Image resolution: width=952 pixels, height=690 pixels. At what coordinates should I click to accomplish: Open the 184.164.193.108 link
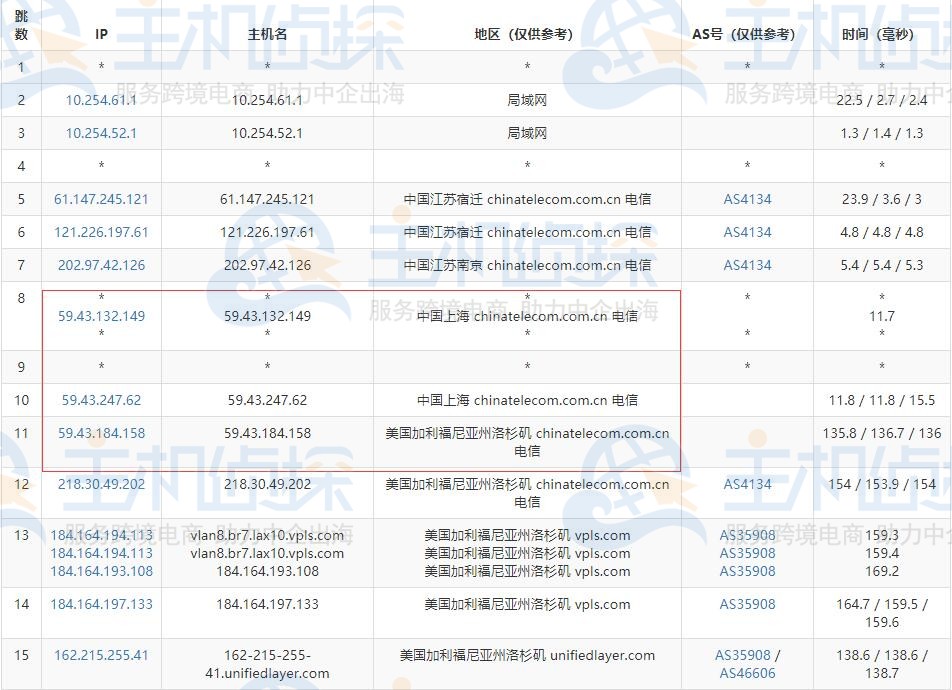[x=100, y=571]
